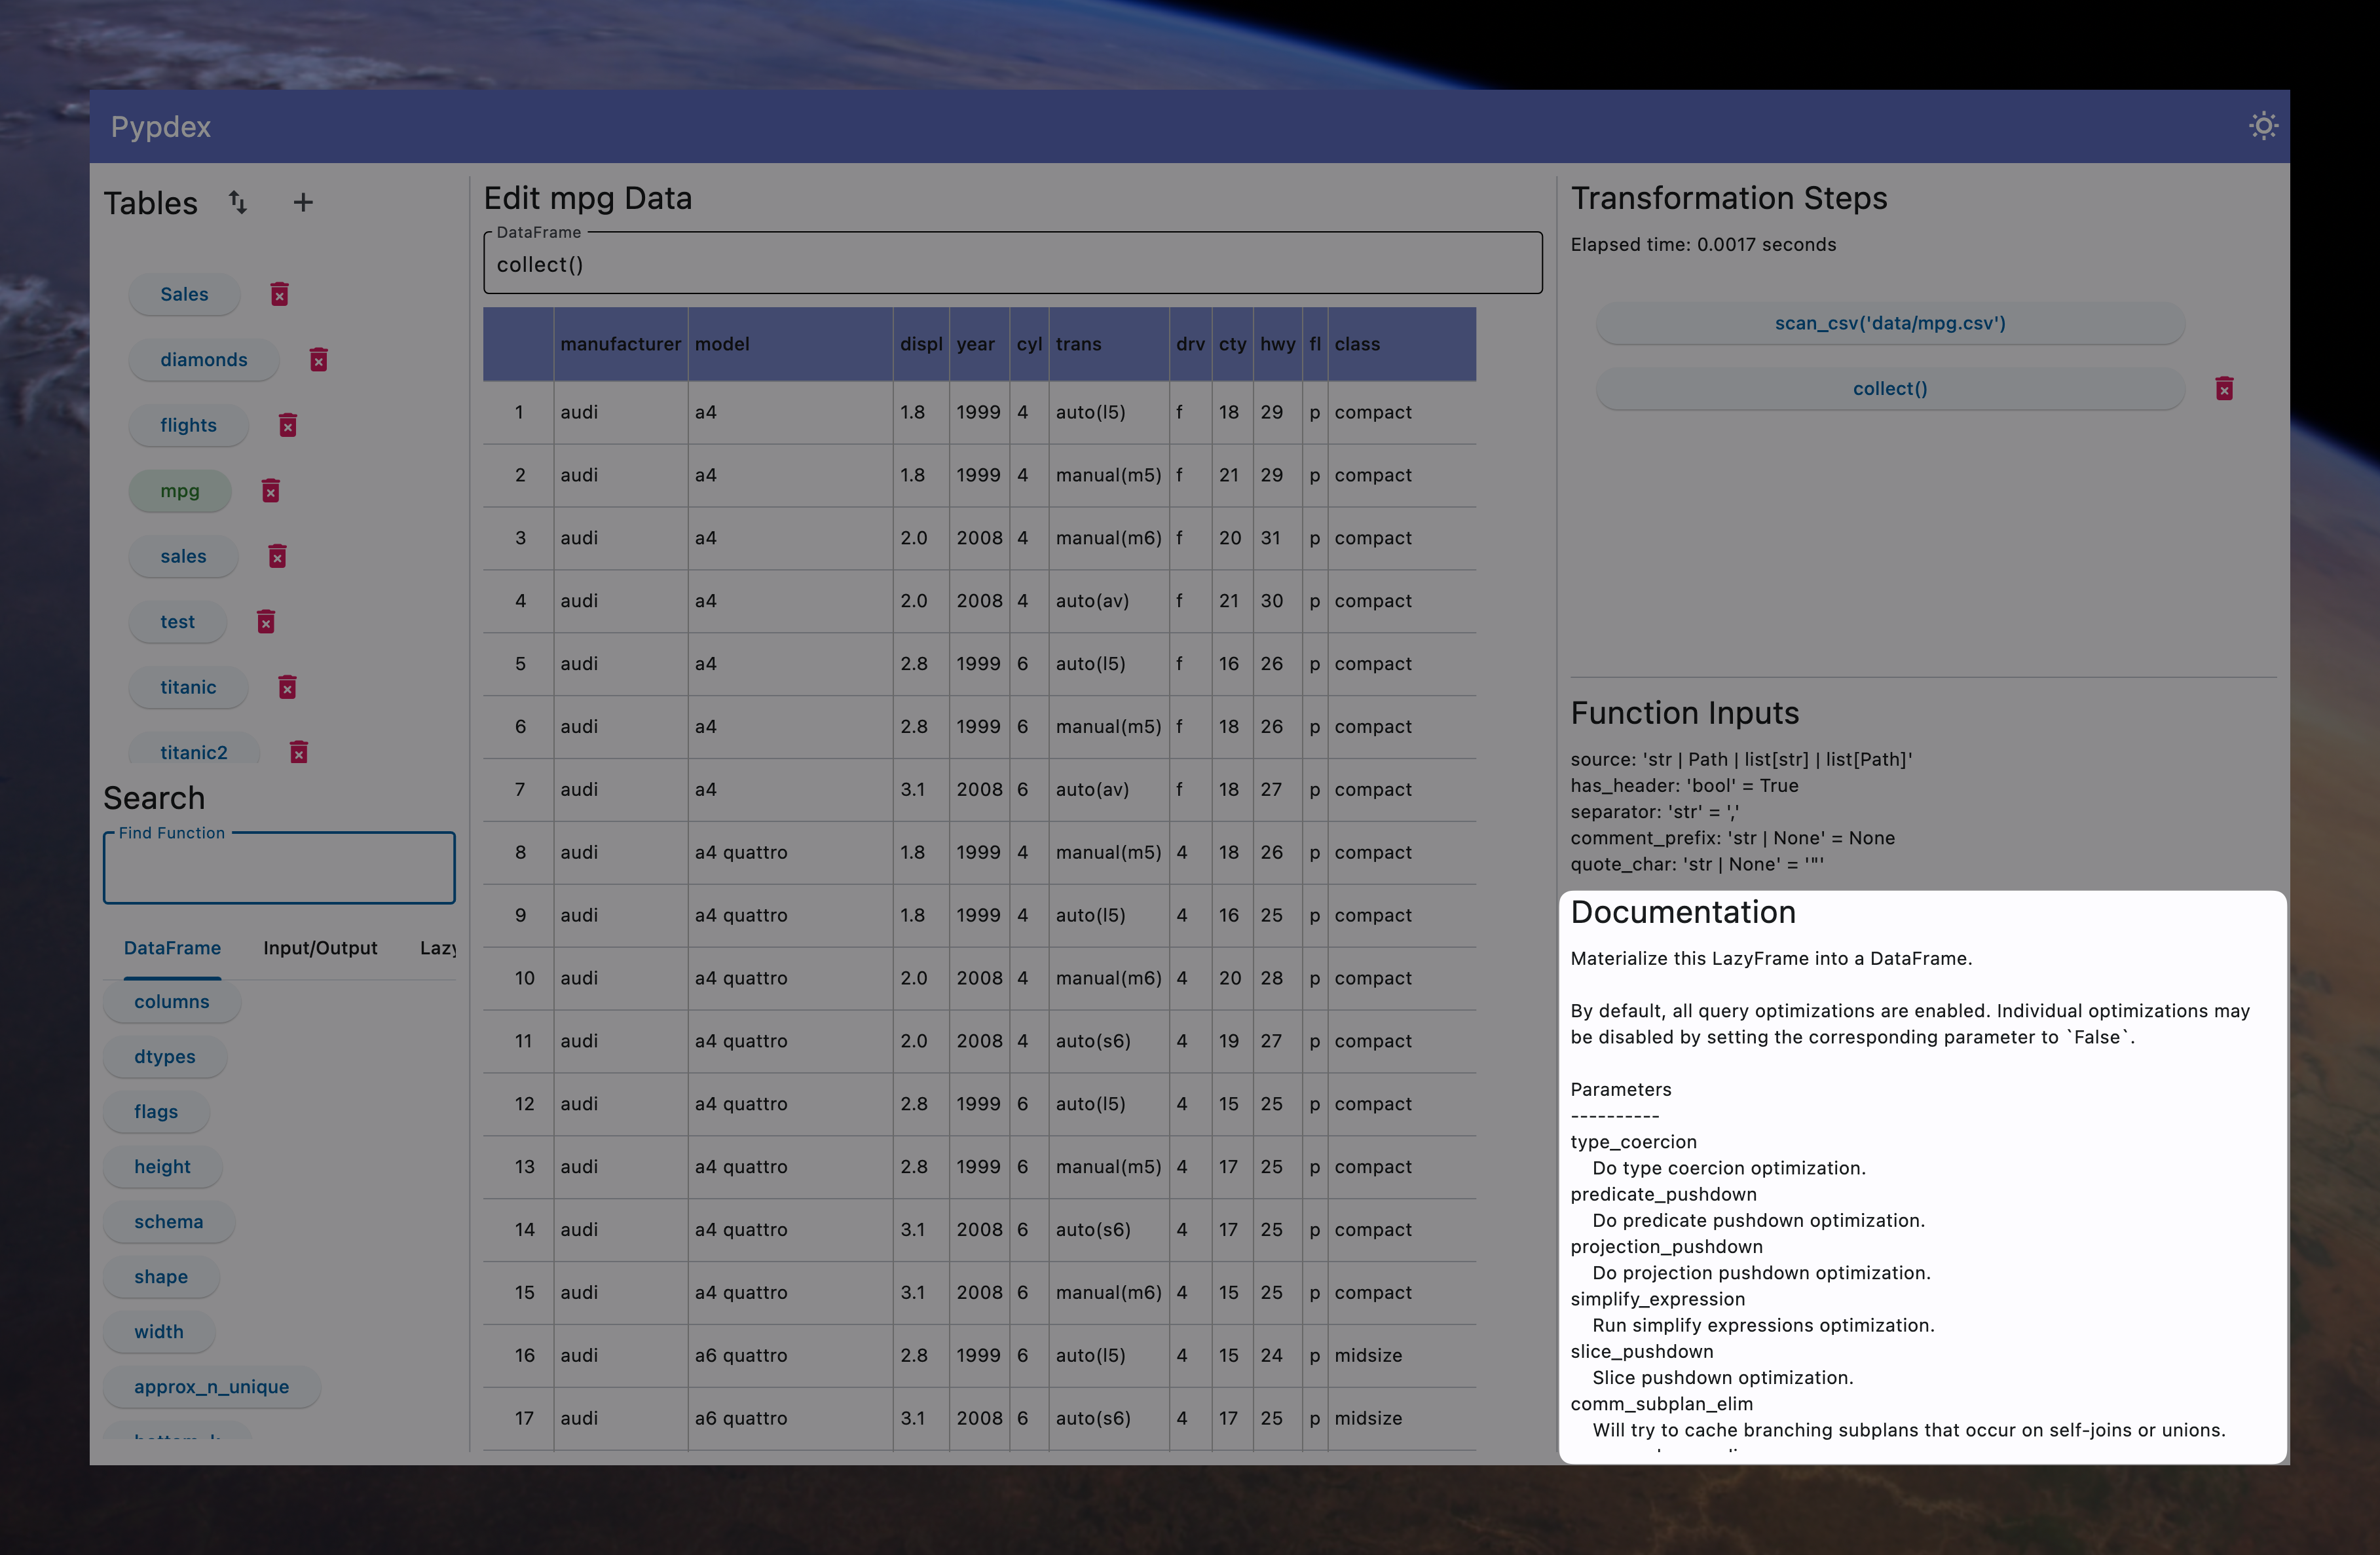The image size is (2380, 1555).
Task: Open the flights table
Action: (188, 425)
